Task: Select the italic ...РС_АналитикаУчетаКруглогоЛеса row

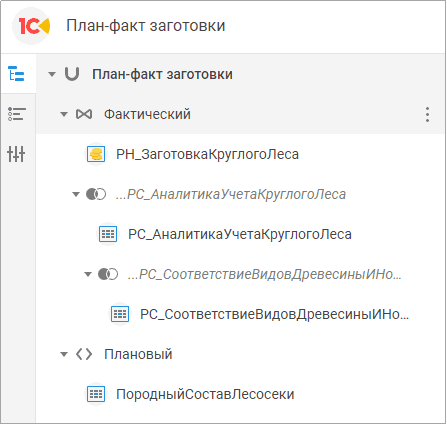Action: pyautogui.click(x=231, y=194)
